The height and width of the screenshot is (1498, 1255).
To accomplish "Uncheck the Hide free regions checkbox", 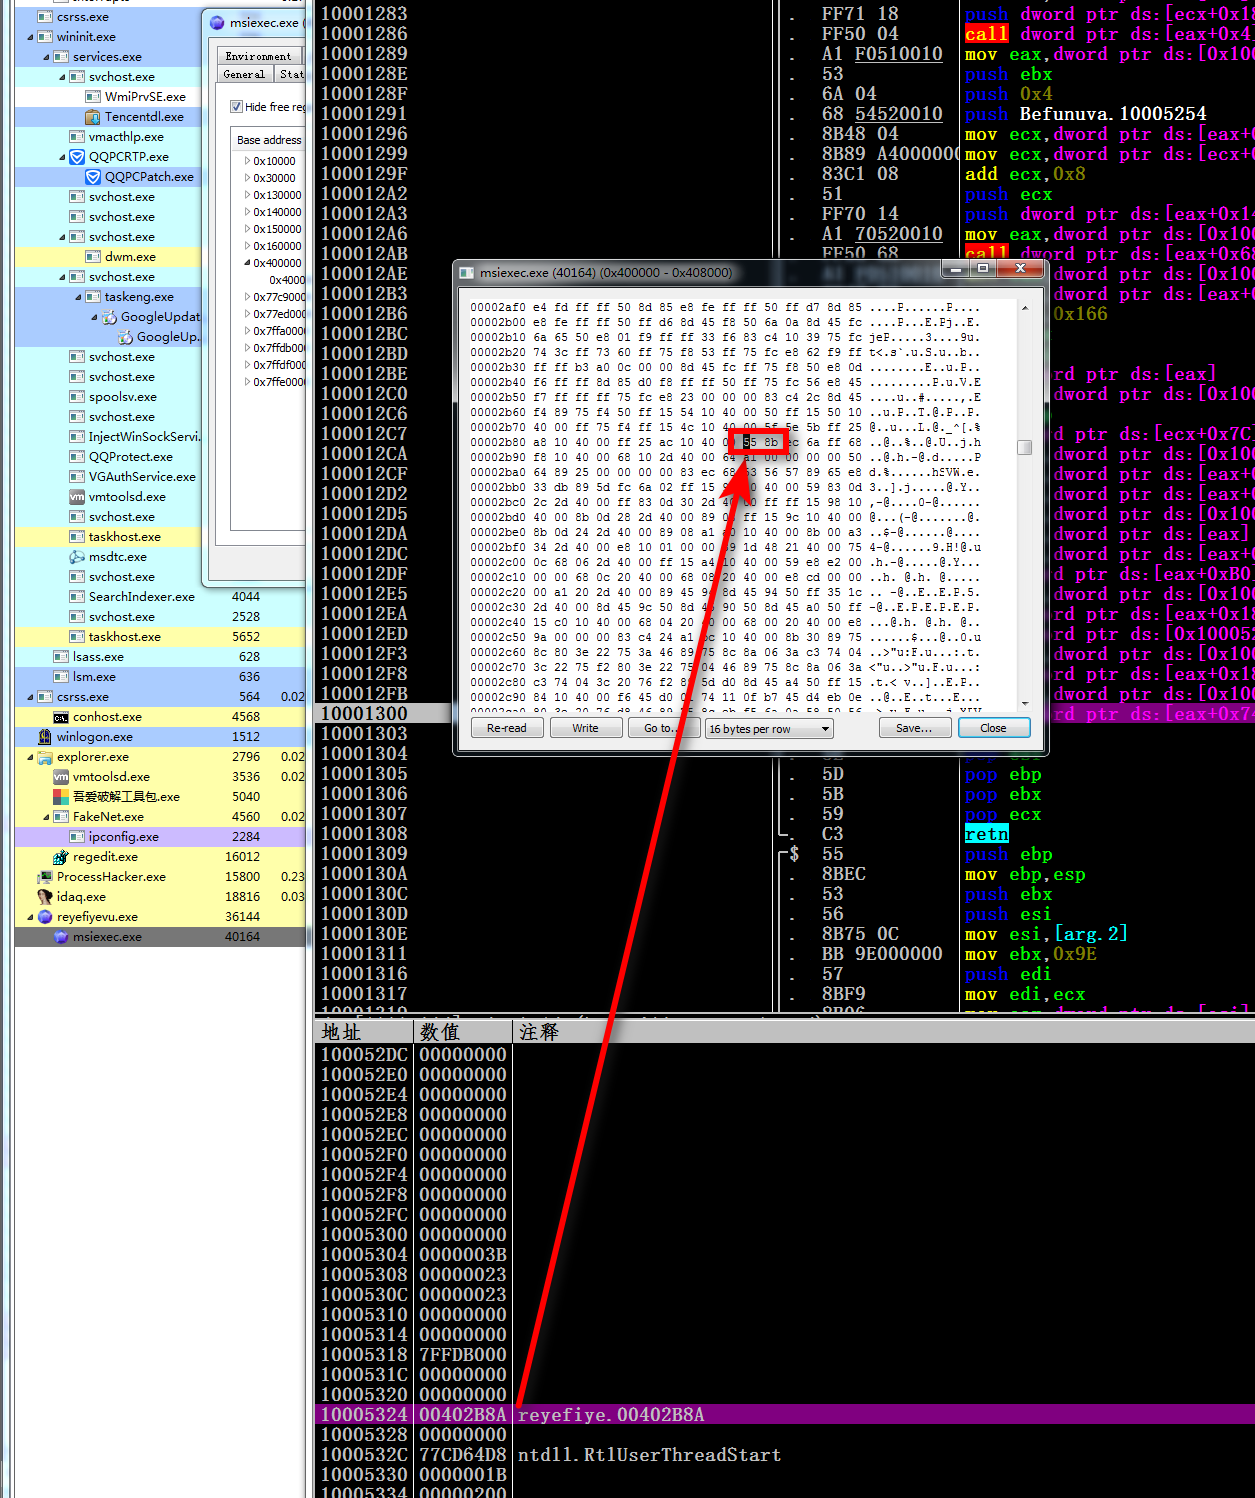I will pyautogui.click(x=237, y=107).
